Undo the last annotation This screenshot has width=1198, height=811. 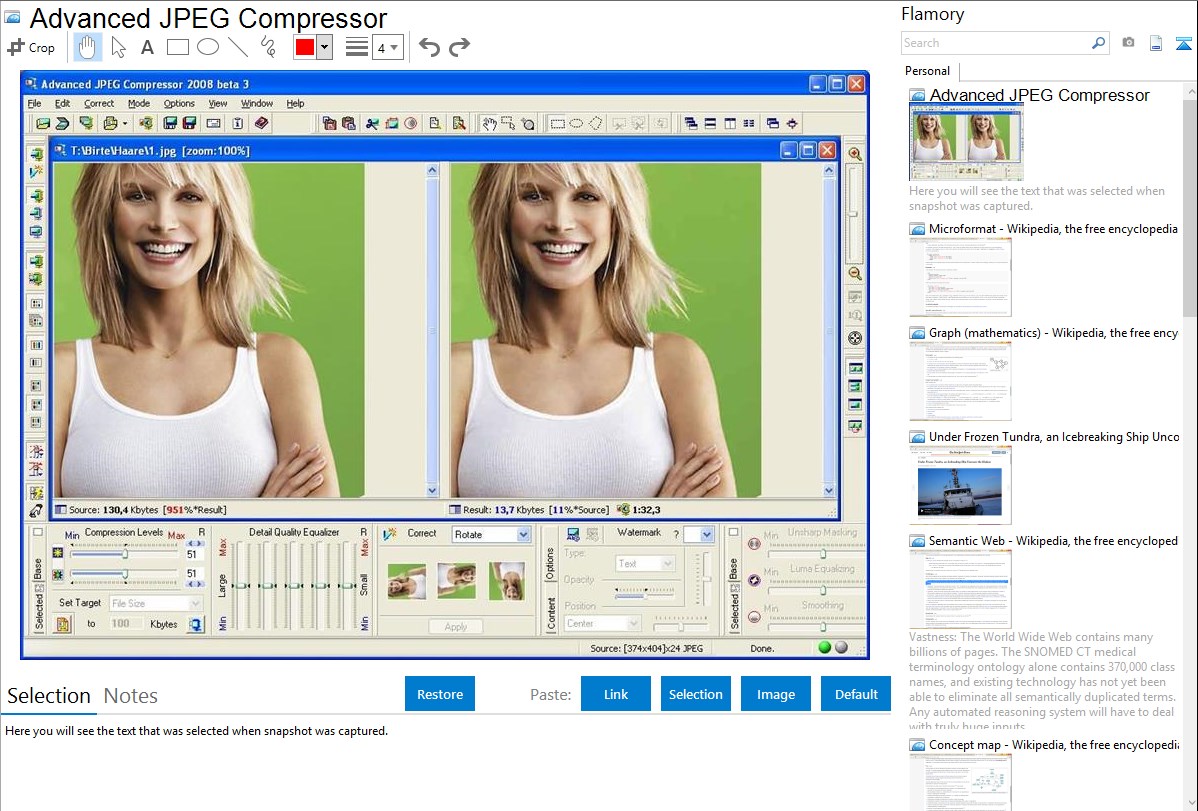pos(429,47)
